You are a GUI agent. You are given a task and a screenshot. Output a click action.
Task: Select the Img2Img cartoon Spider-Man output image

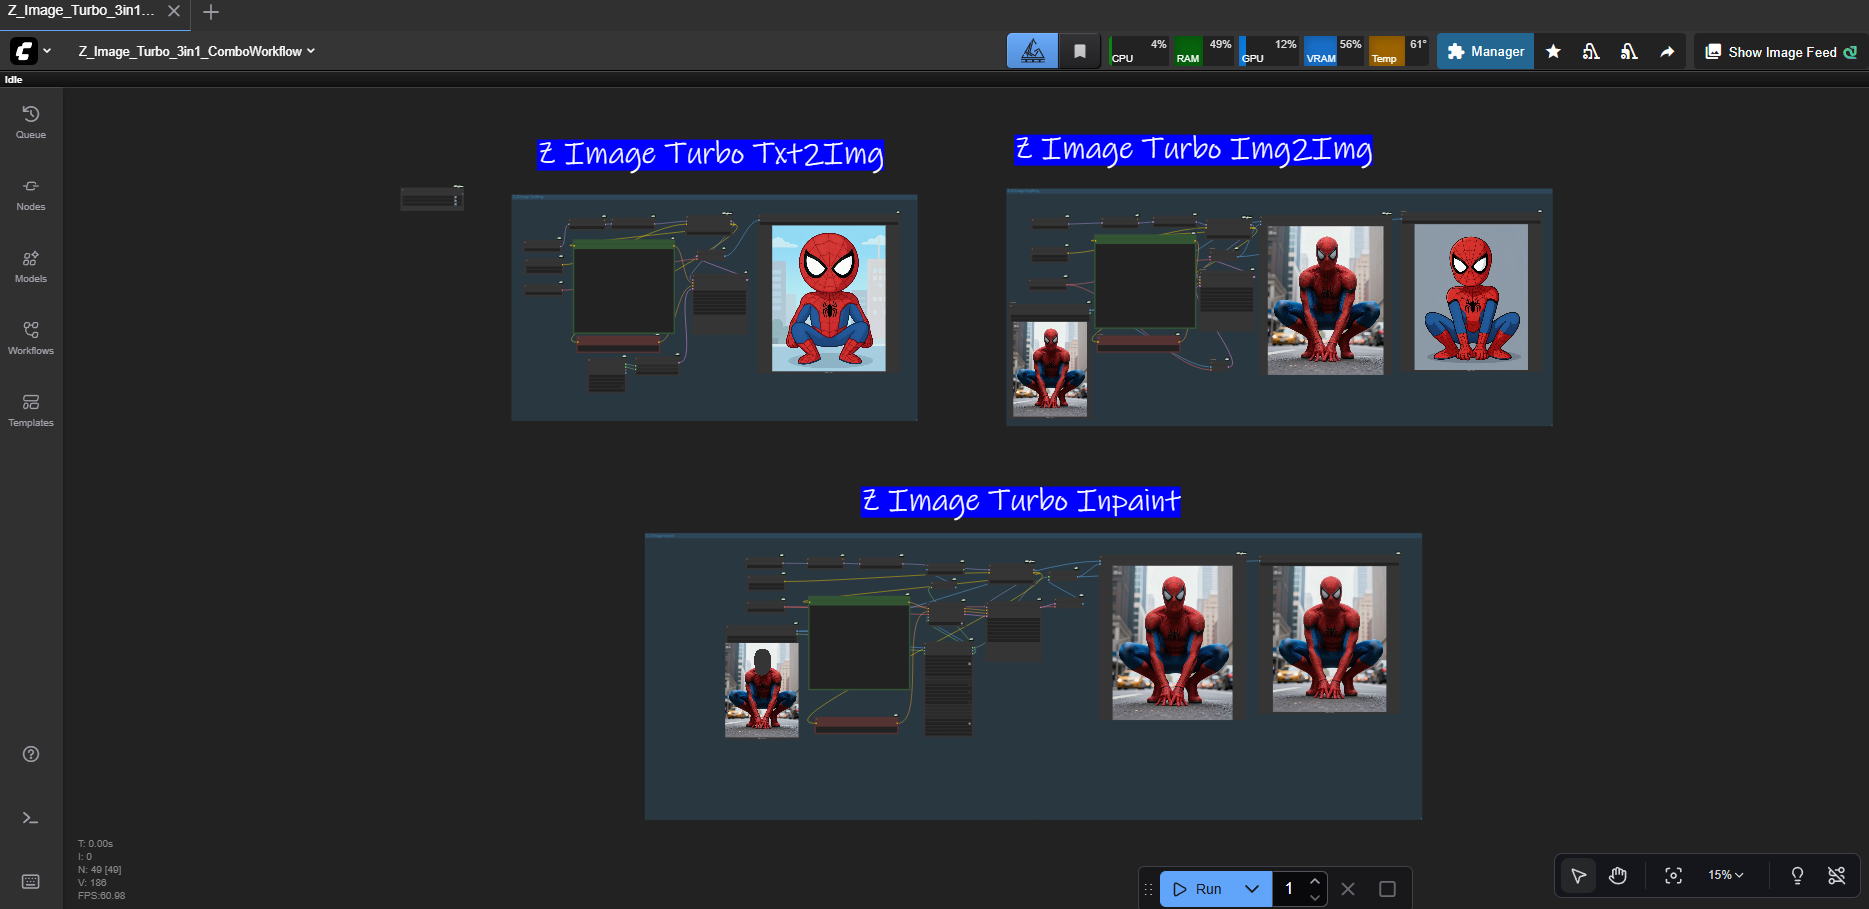point(1471,297)
